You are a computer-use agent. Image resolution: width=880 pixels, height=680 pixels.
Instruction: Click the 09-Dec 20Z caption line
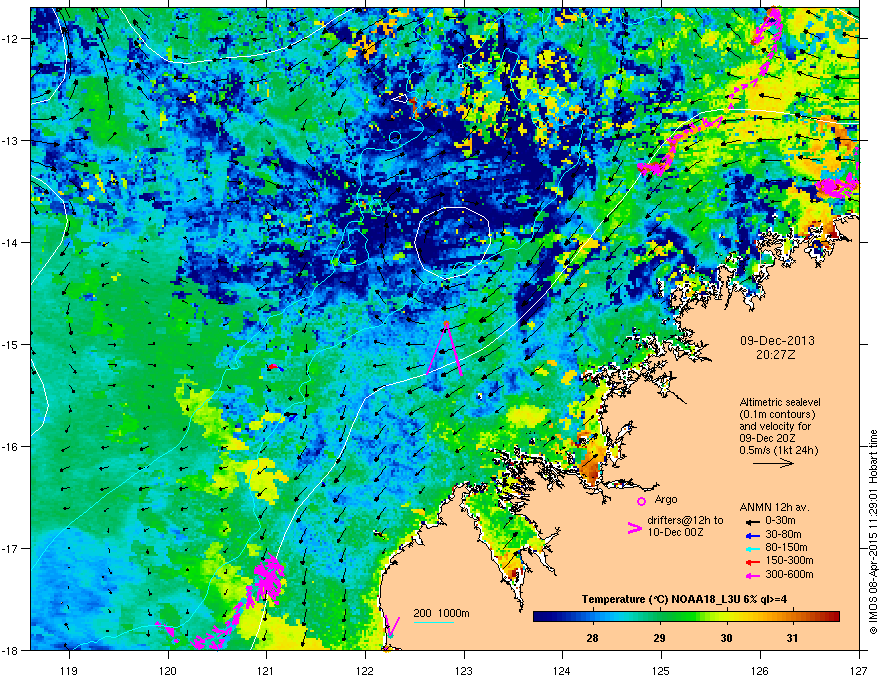768,438
